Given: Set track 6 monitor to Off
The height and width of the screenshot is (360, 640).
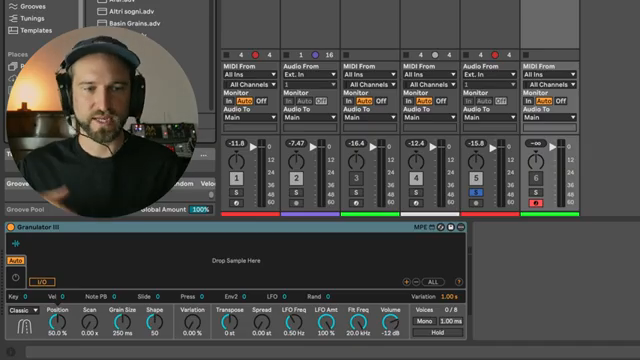Looking at the screenshot, I should (561, 101).
